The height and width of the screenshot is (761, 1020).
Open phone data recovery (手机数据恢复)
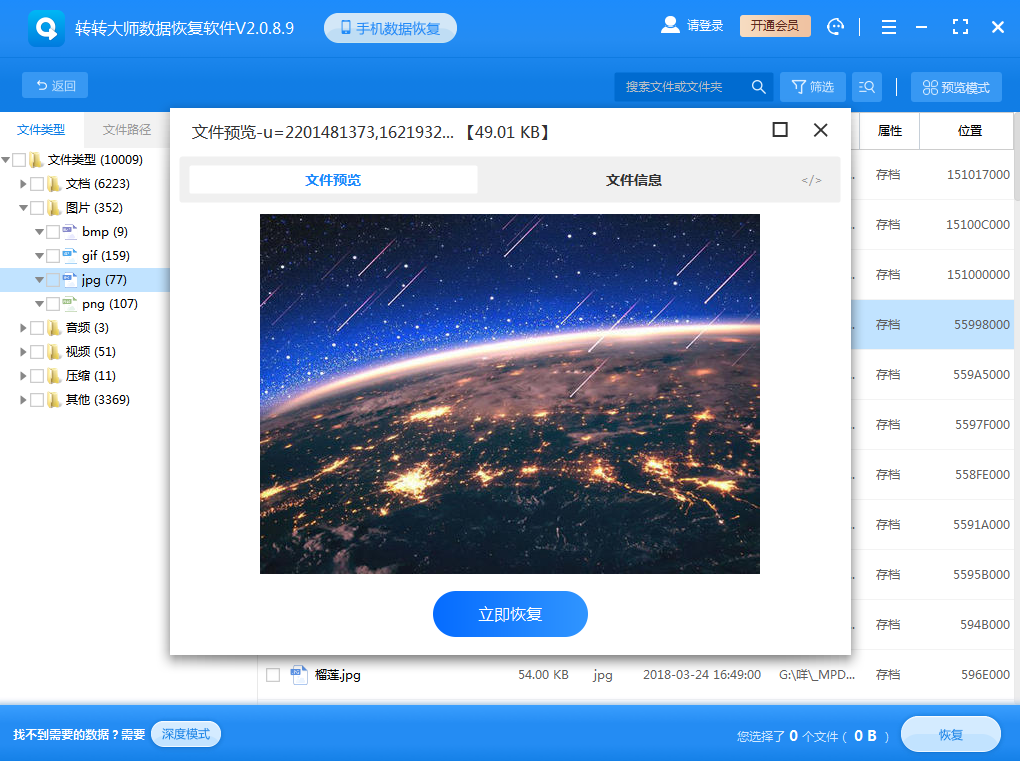[x=390, y=28]
